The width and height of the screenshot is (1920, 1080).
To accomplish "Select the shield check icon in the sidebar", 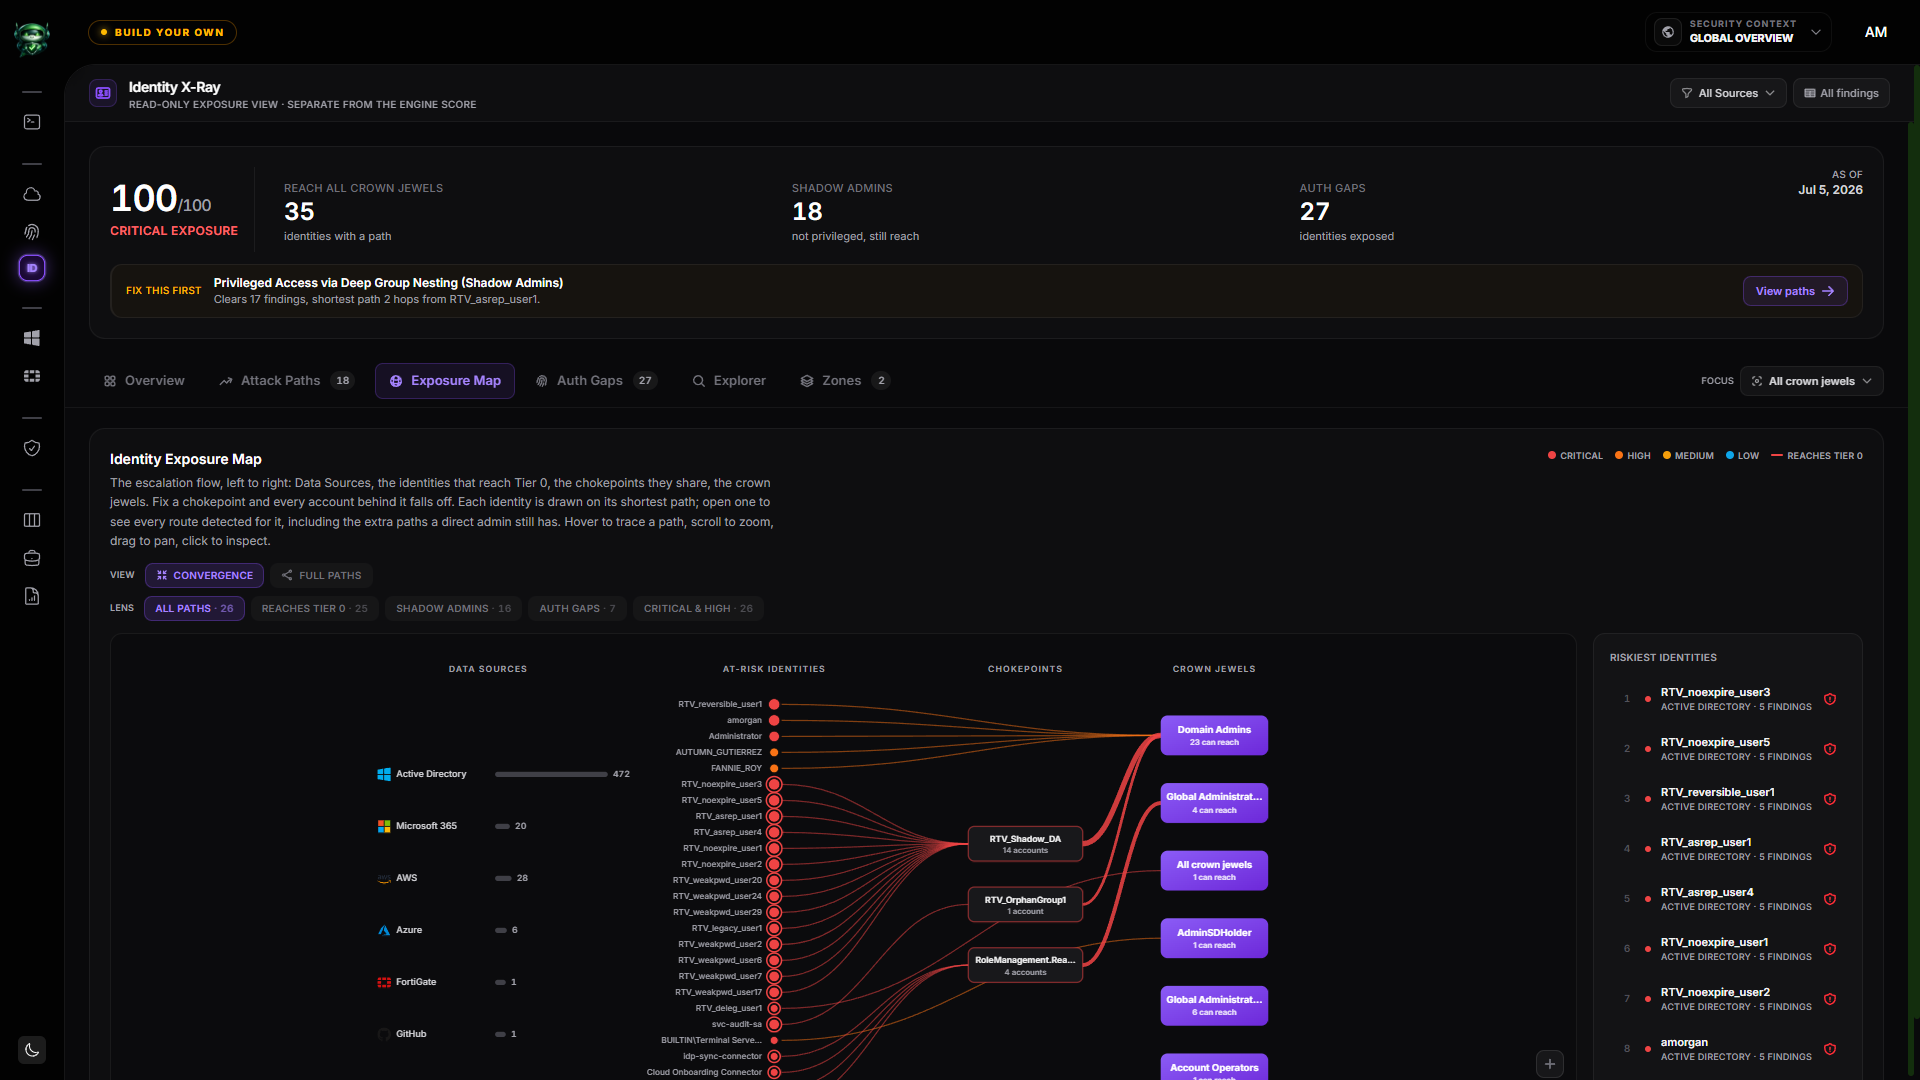I will tap(32, 448).
